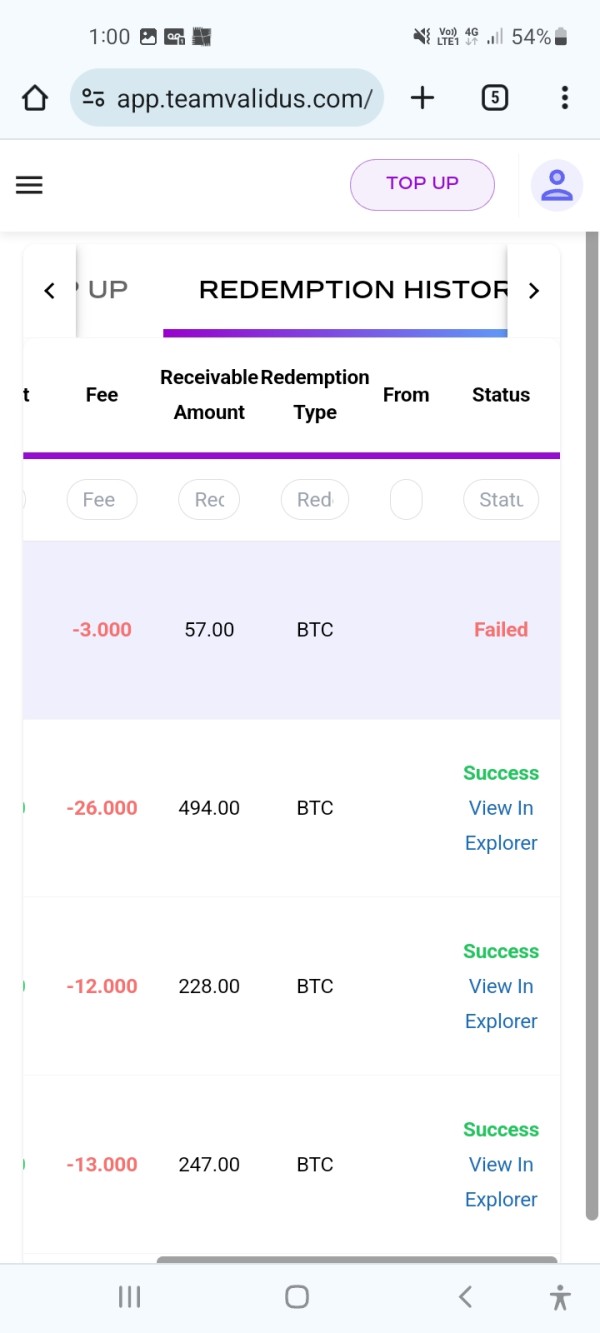Tap the site settings icon in address bar

point(94,98)
